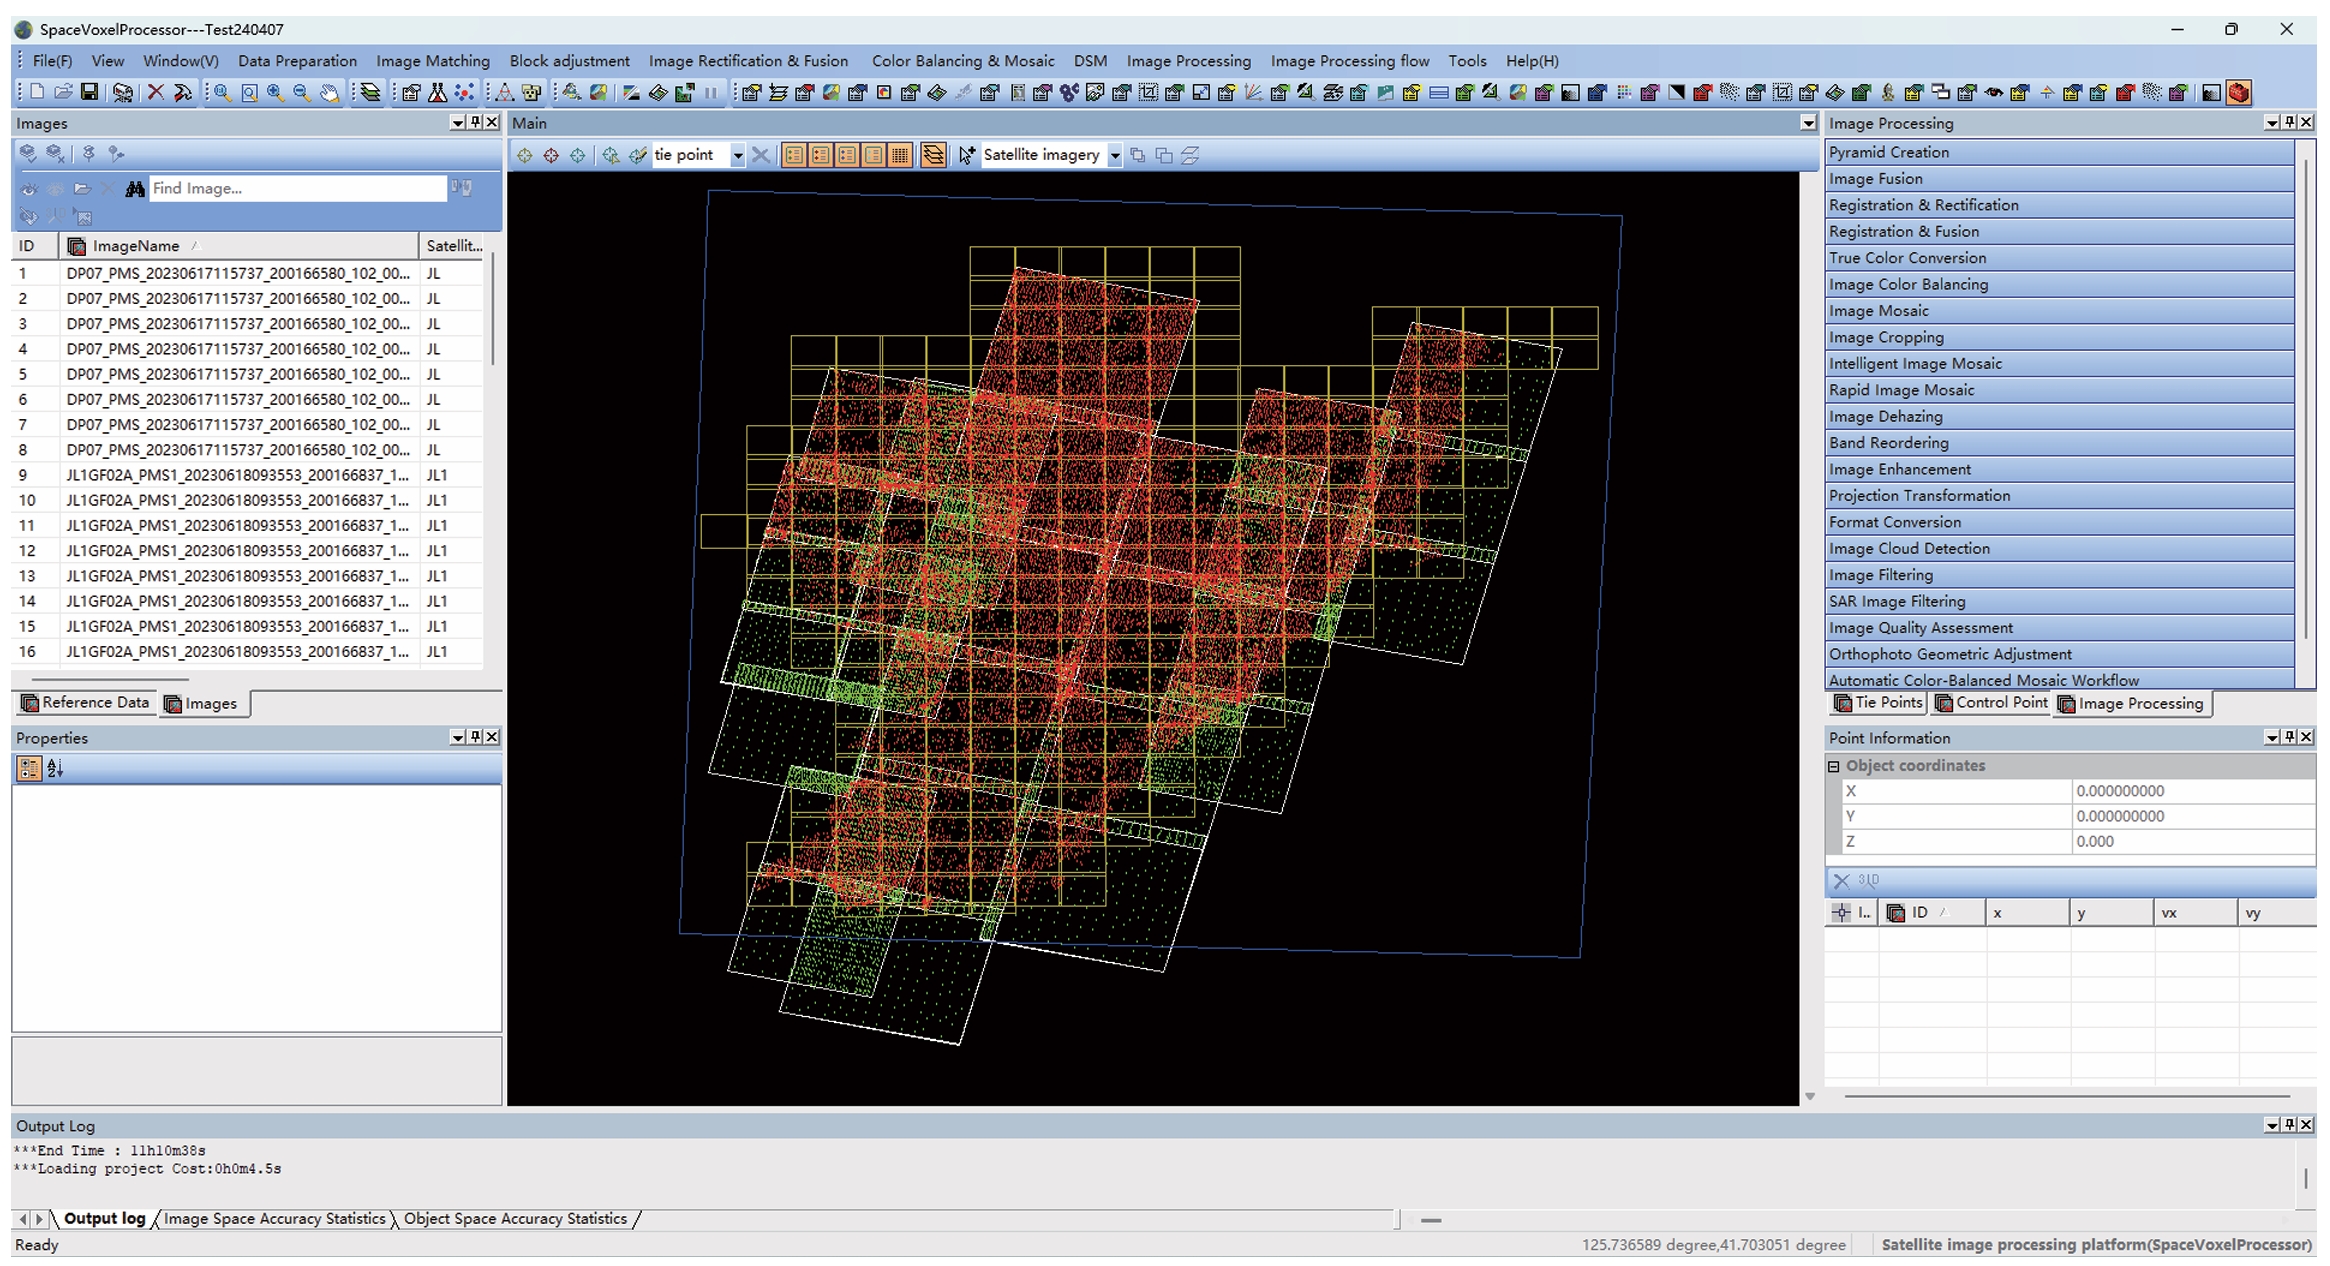Click the Images list vertical scrollbar

(x=492, y=310)
